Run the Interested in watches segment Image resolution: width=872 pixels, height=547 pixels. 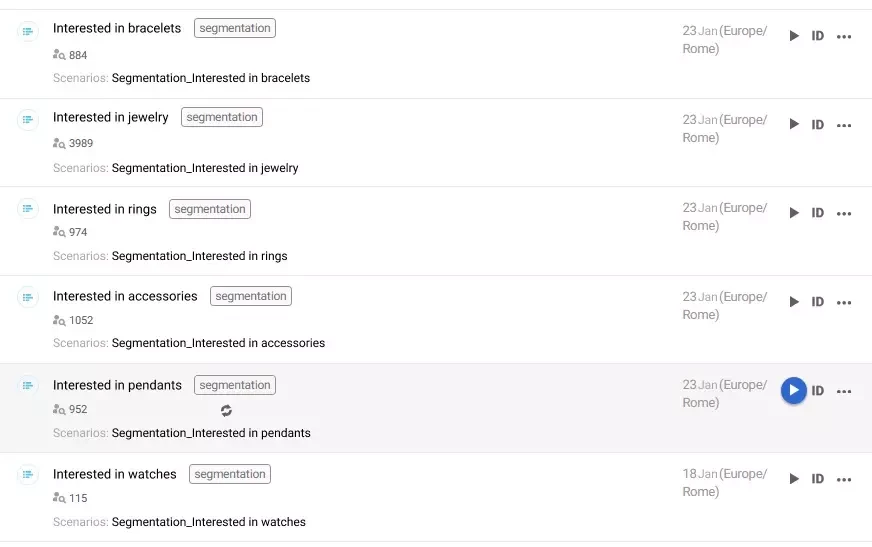click(x=794, y=479)
